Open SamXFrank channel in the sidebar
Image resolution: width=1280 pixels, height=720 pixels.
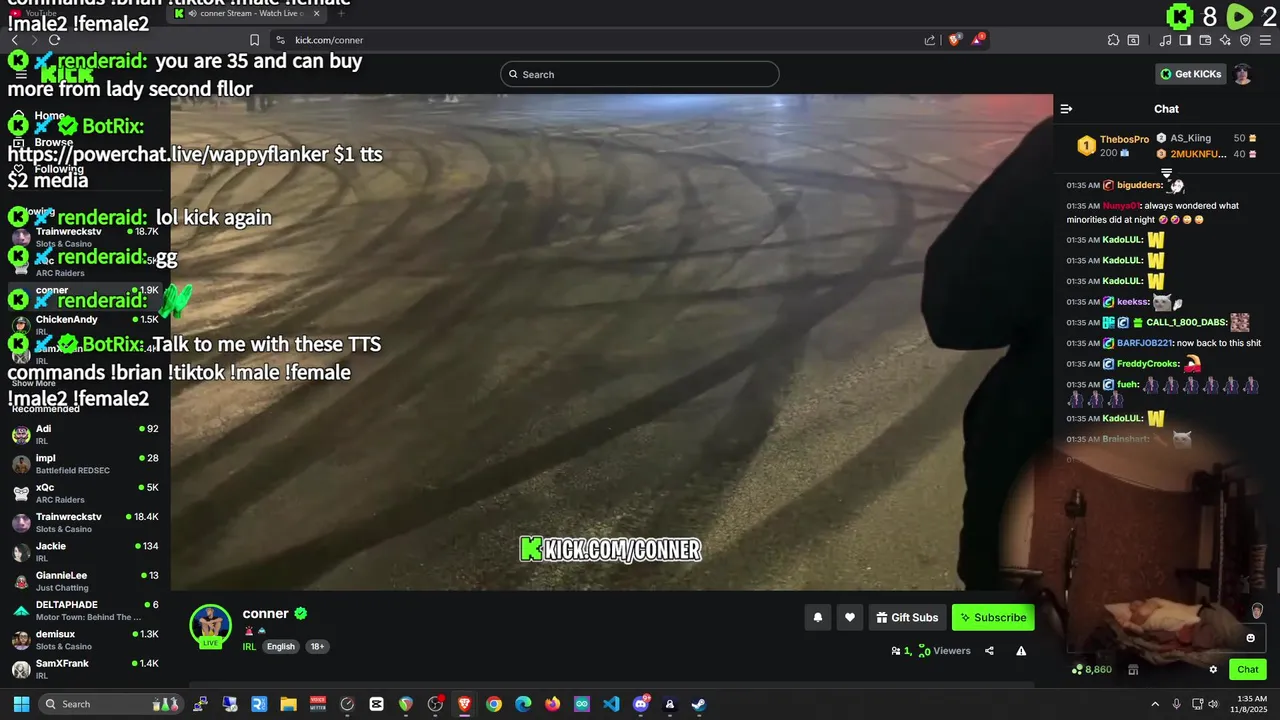pos(86,669)
